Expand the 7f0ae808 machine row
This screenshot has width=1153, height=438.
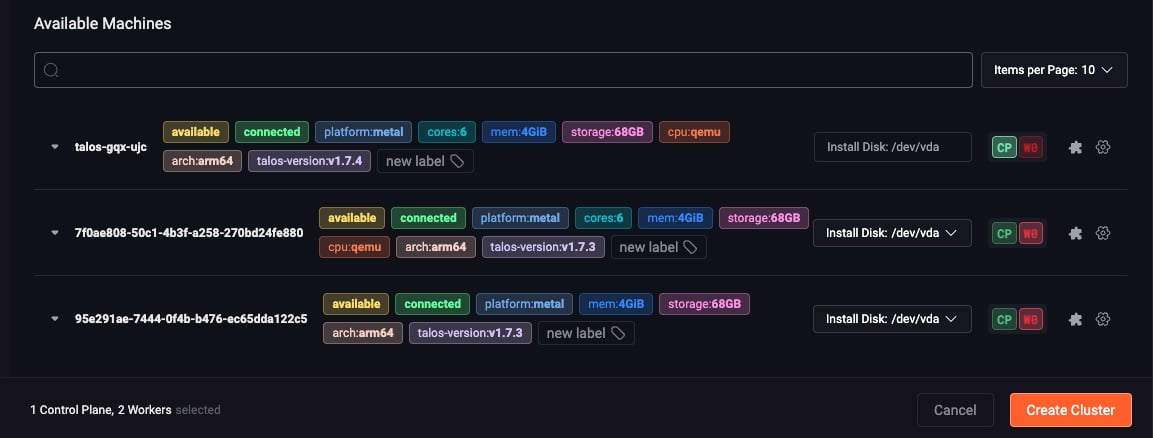click(54, 233)
